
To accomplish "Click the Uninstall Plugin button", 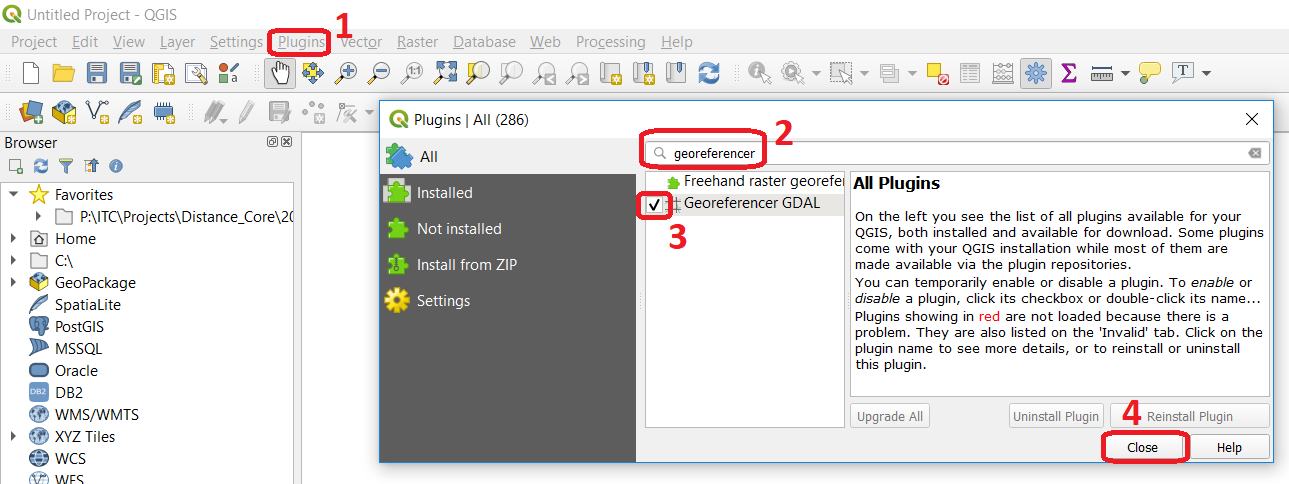I will point(1056,416).
